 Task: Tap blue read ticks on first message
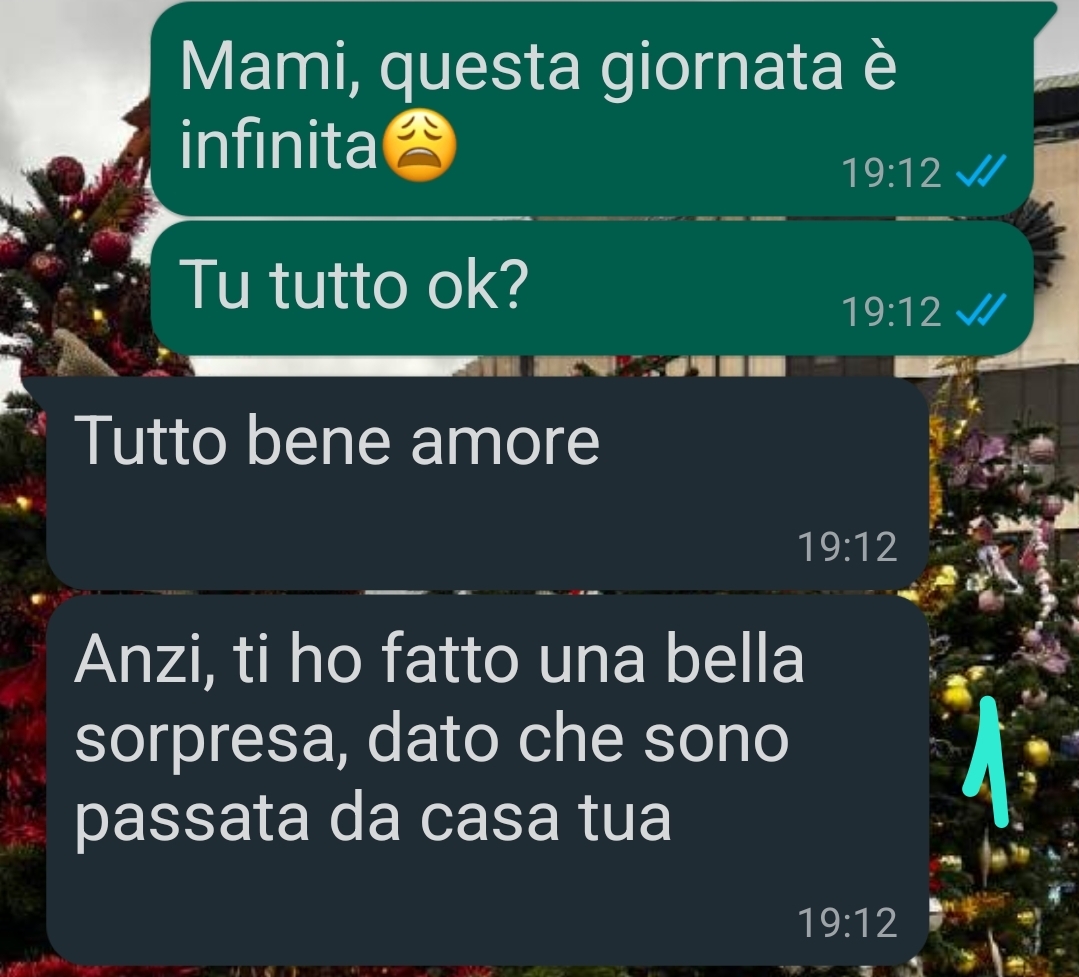981,171
